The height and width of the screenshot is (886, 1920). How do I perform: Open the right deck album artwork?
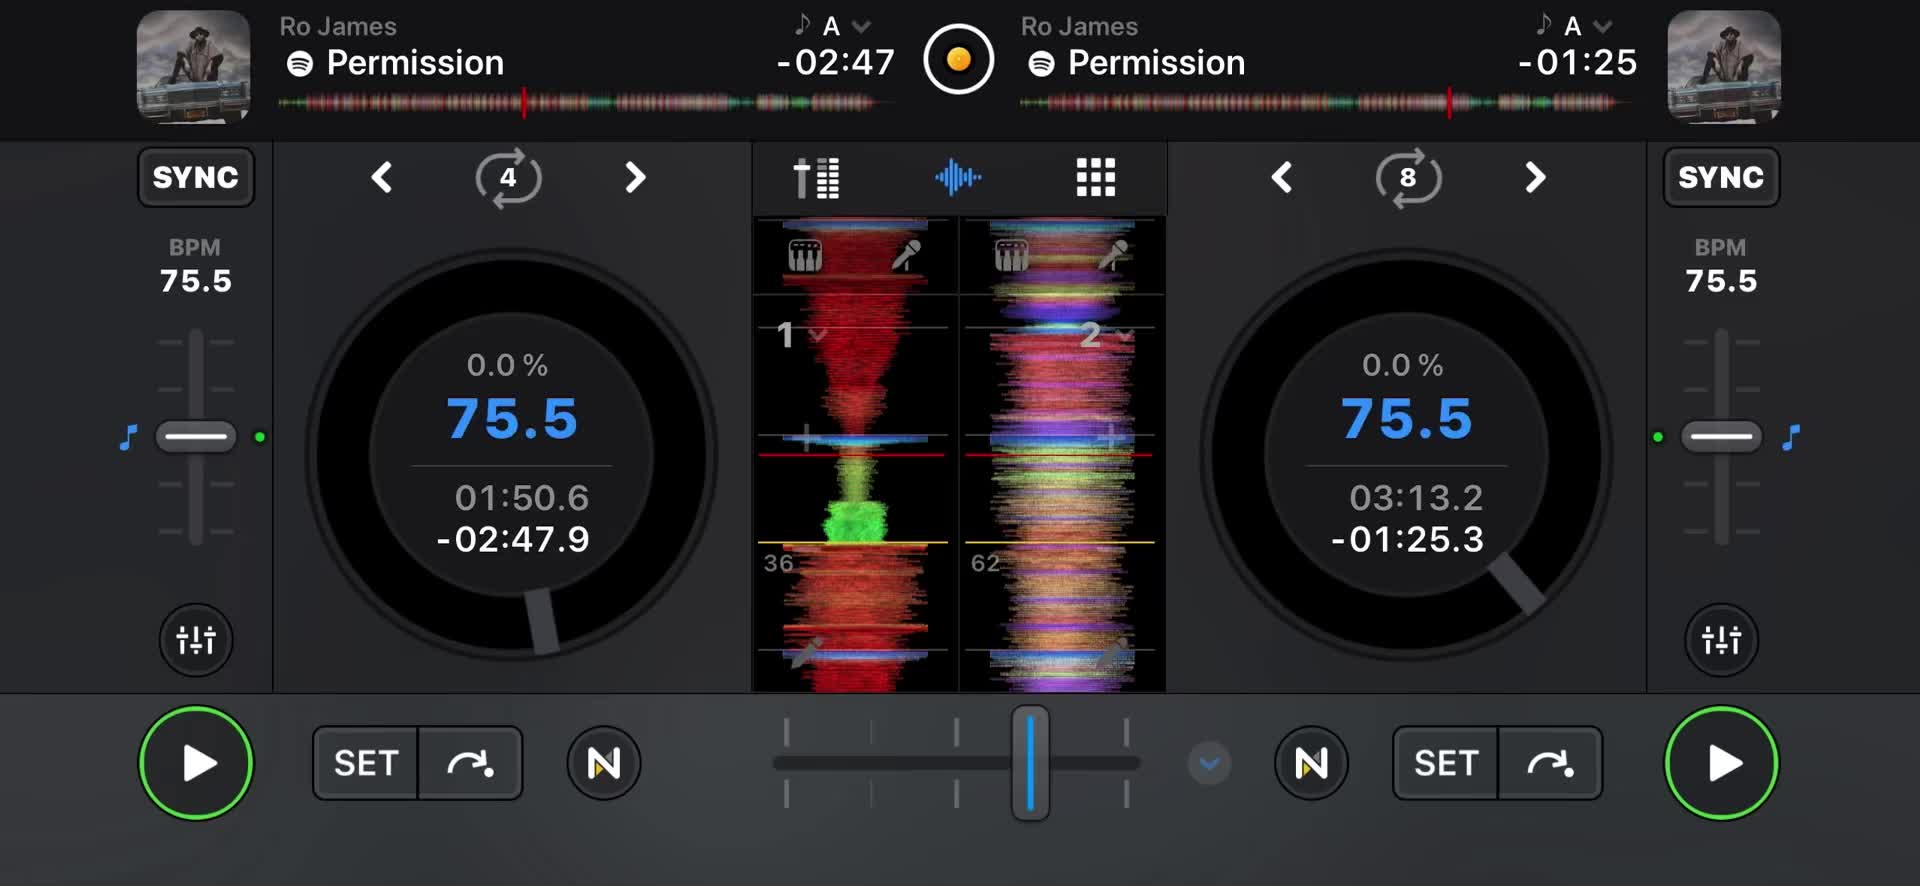1724,67
